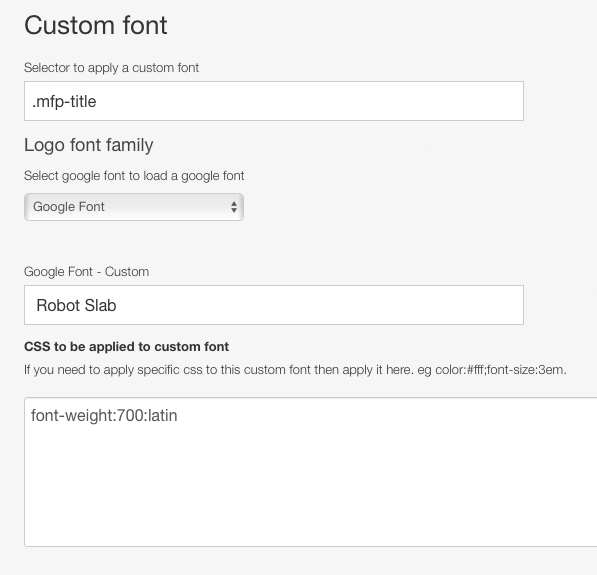This screenshot has width=597, height=575.
Task: Click "Select google font to load a google font" label
Action: tap(134, 176)
